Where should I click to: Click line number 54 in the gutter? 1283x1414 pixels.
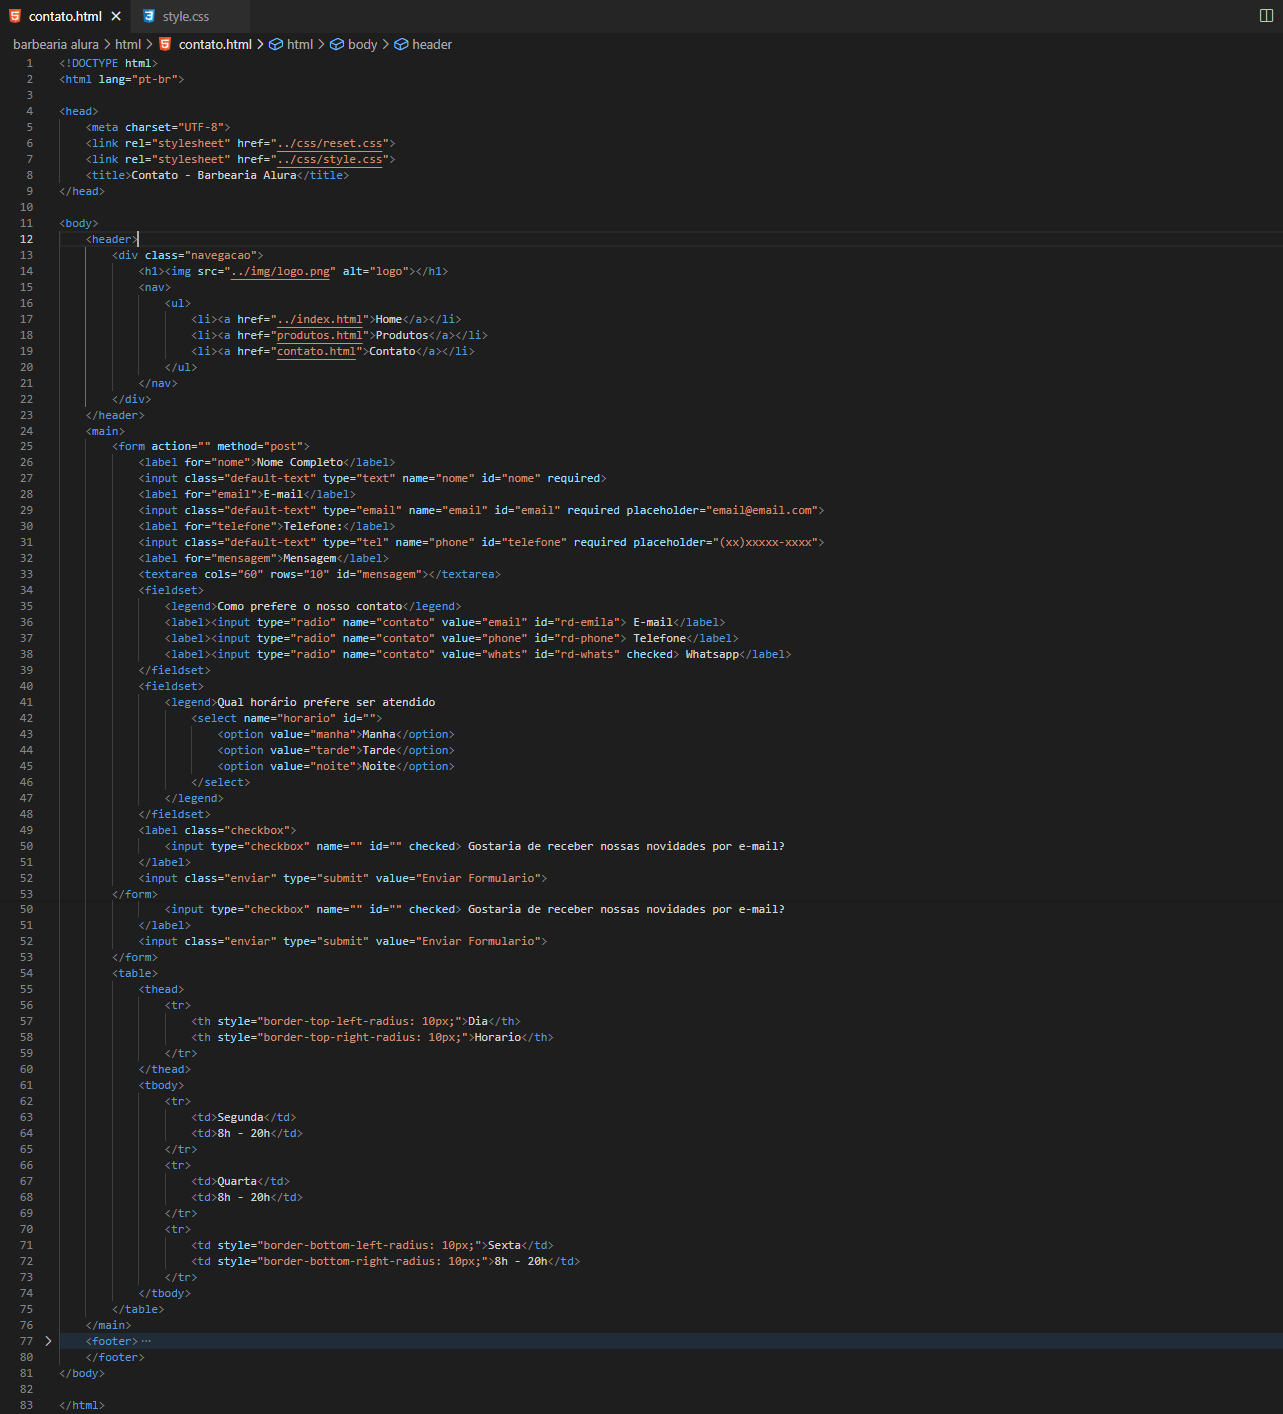click(x=27, y=973)
